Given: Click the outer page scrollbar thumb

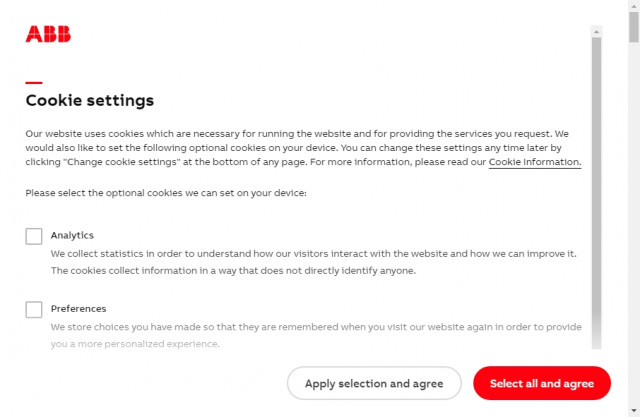Looking at the screenshot, I should (x=634, y=28).
